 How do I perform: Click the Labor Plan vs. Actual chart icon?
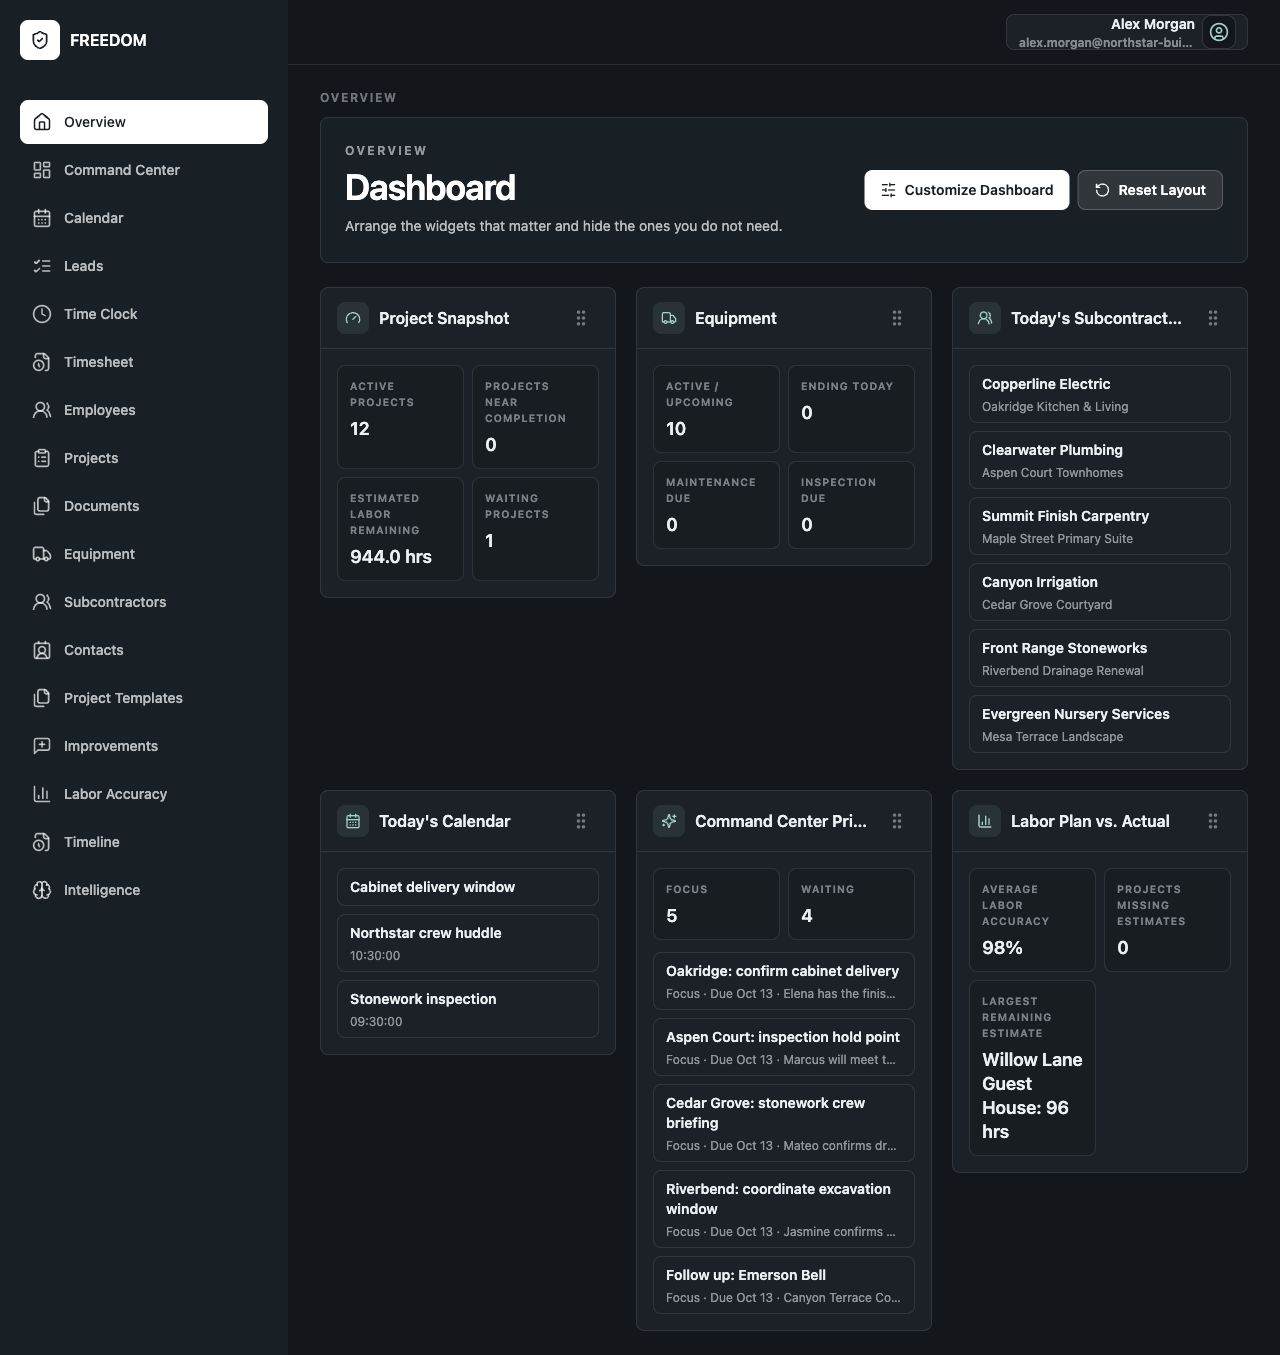click(985, 821)
